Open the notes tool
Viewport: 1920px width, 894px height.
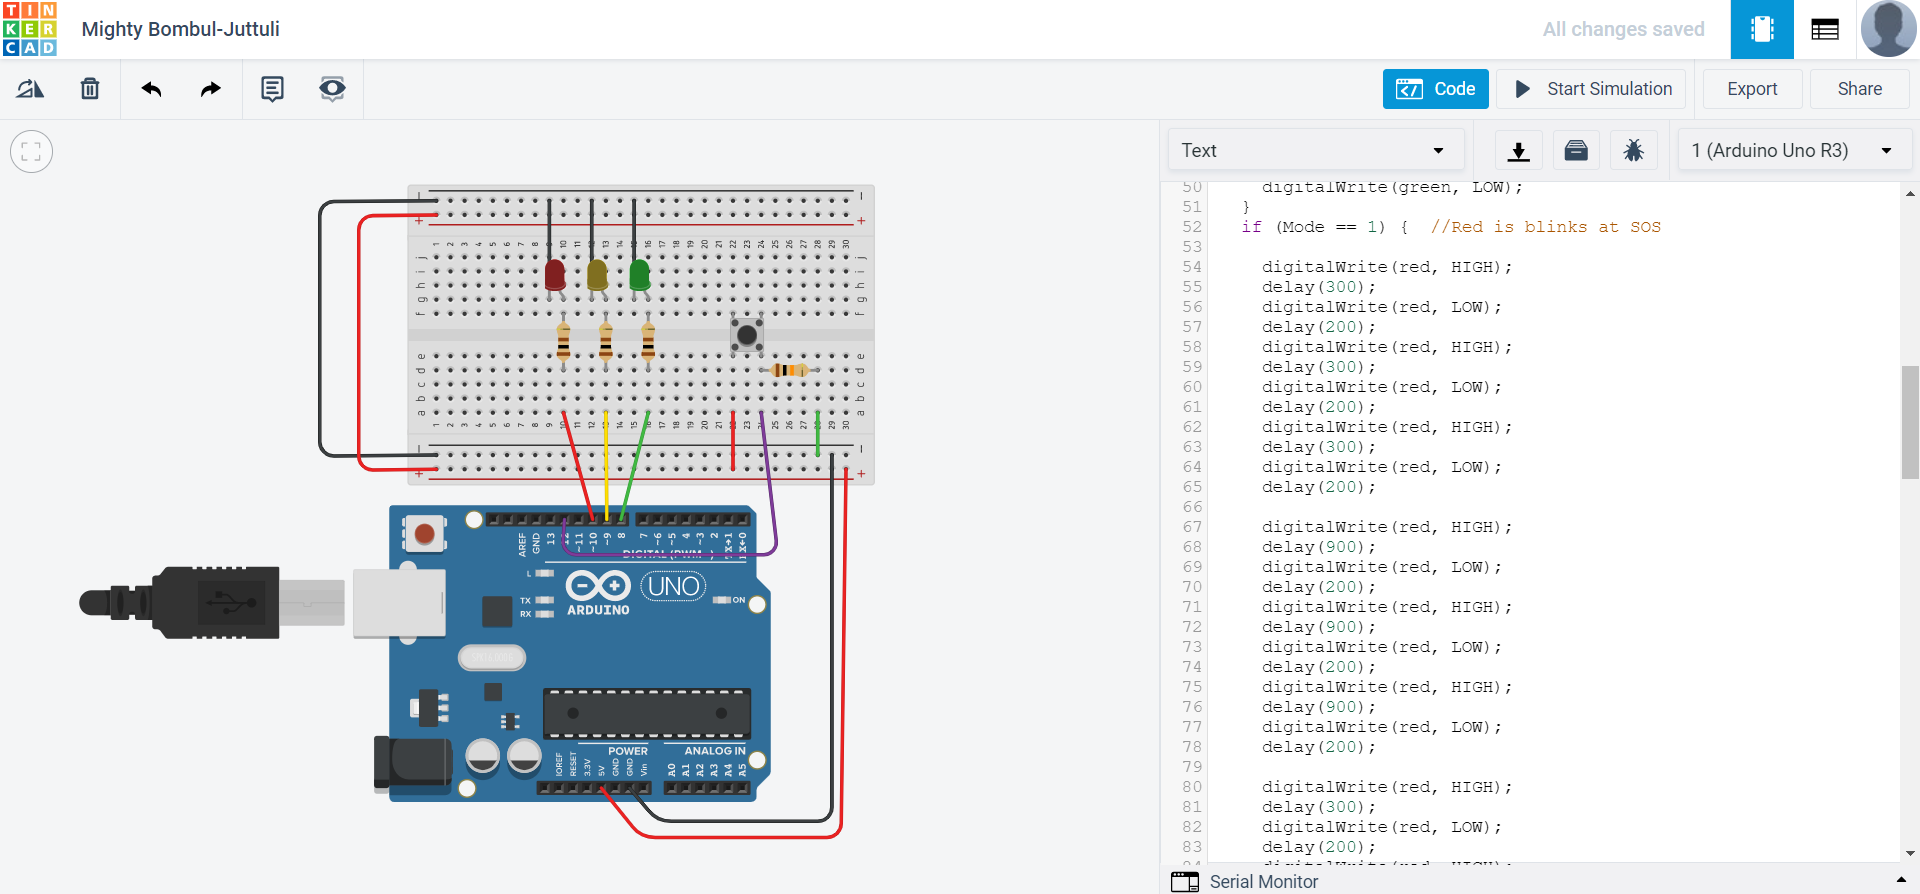(x=272, y=89)
